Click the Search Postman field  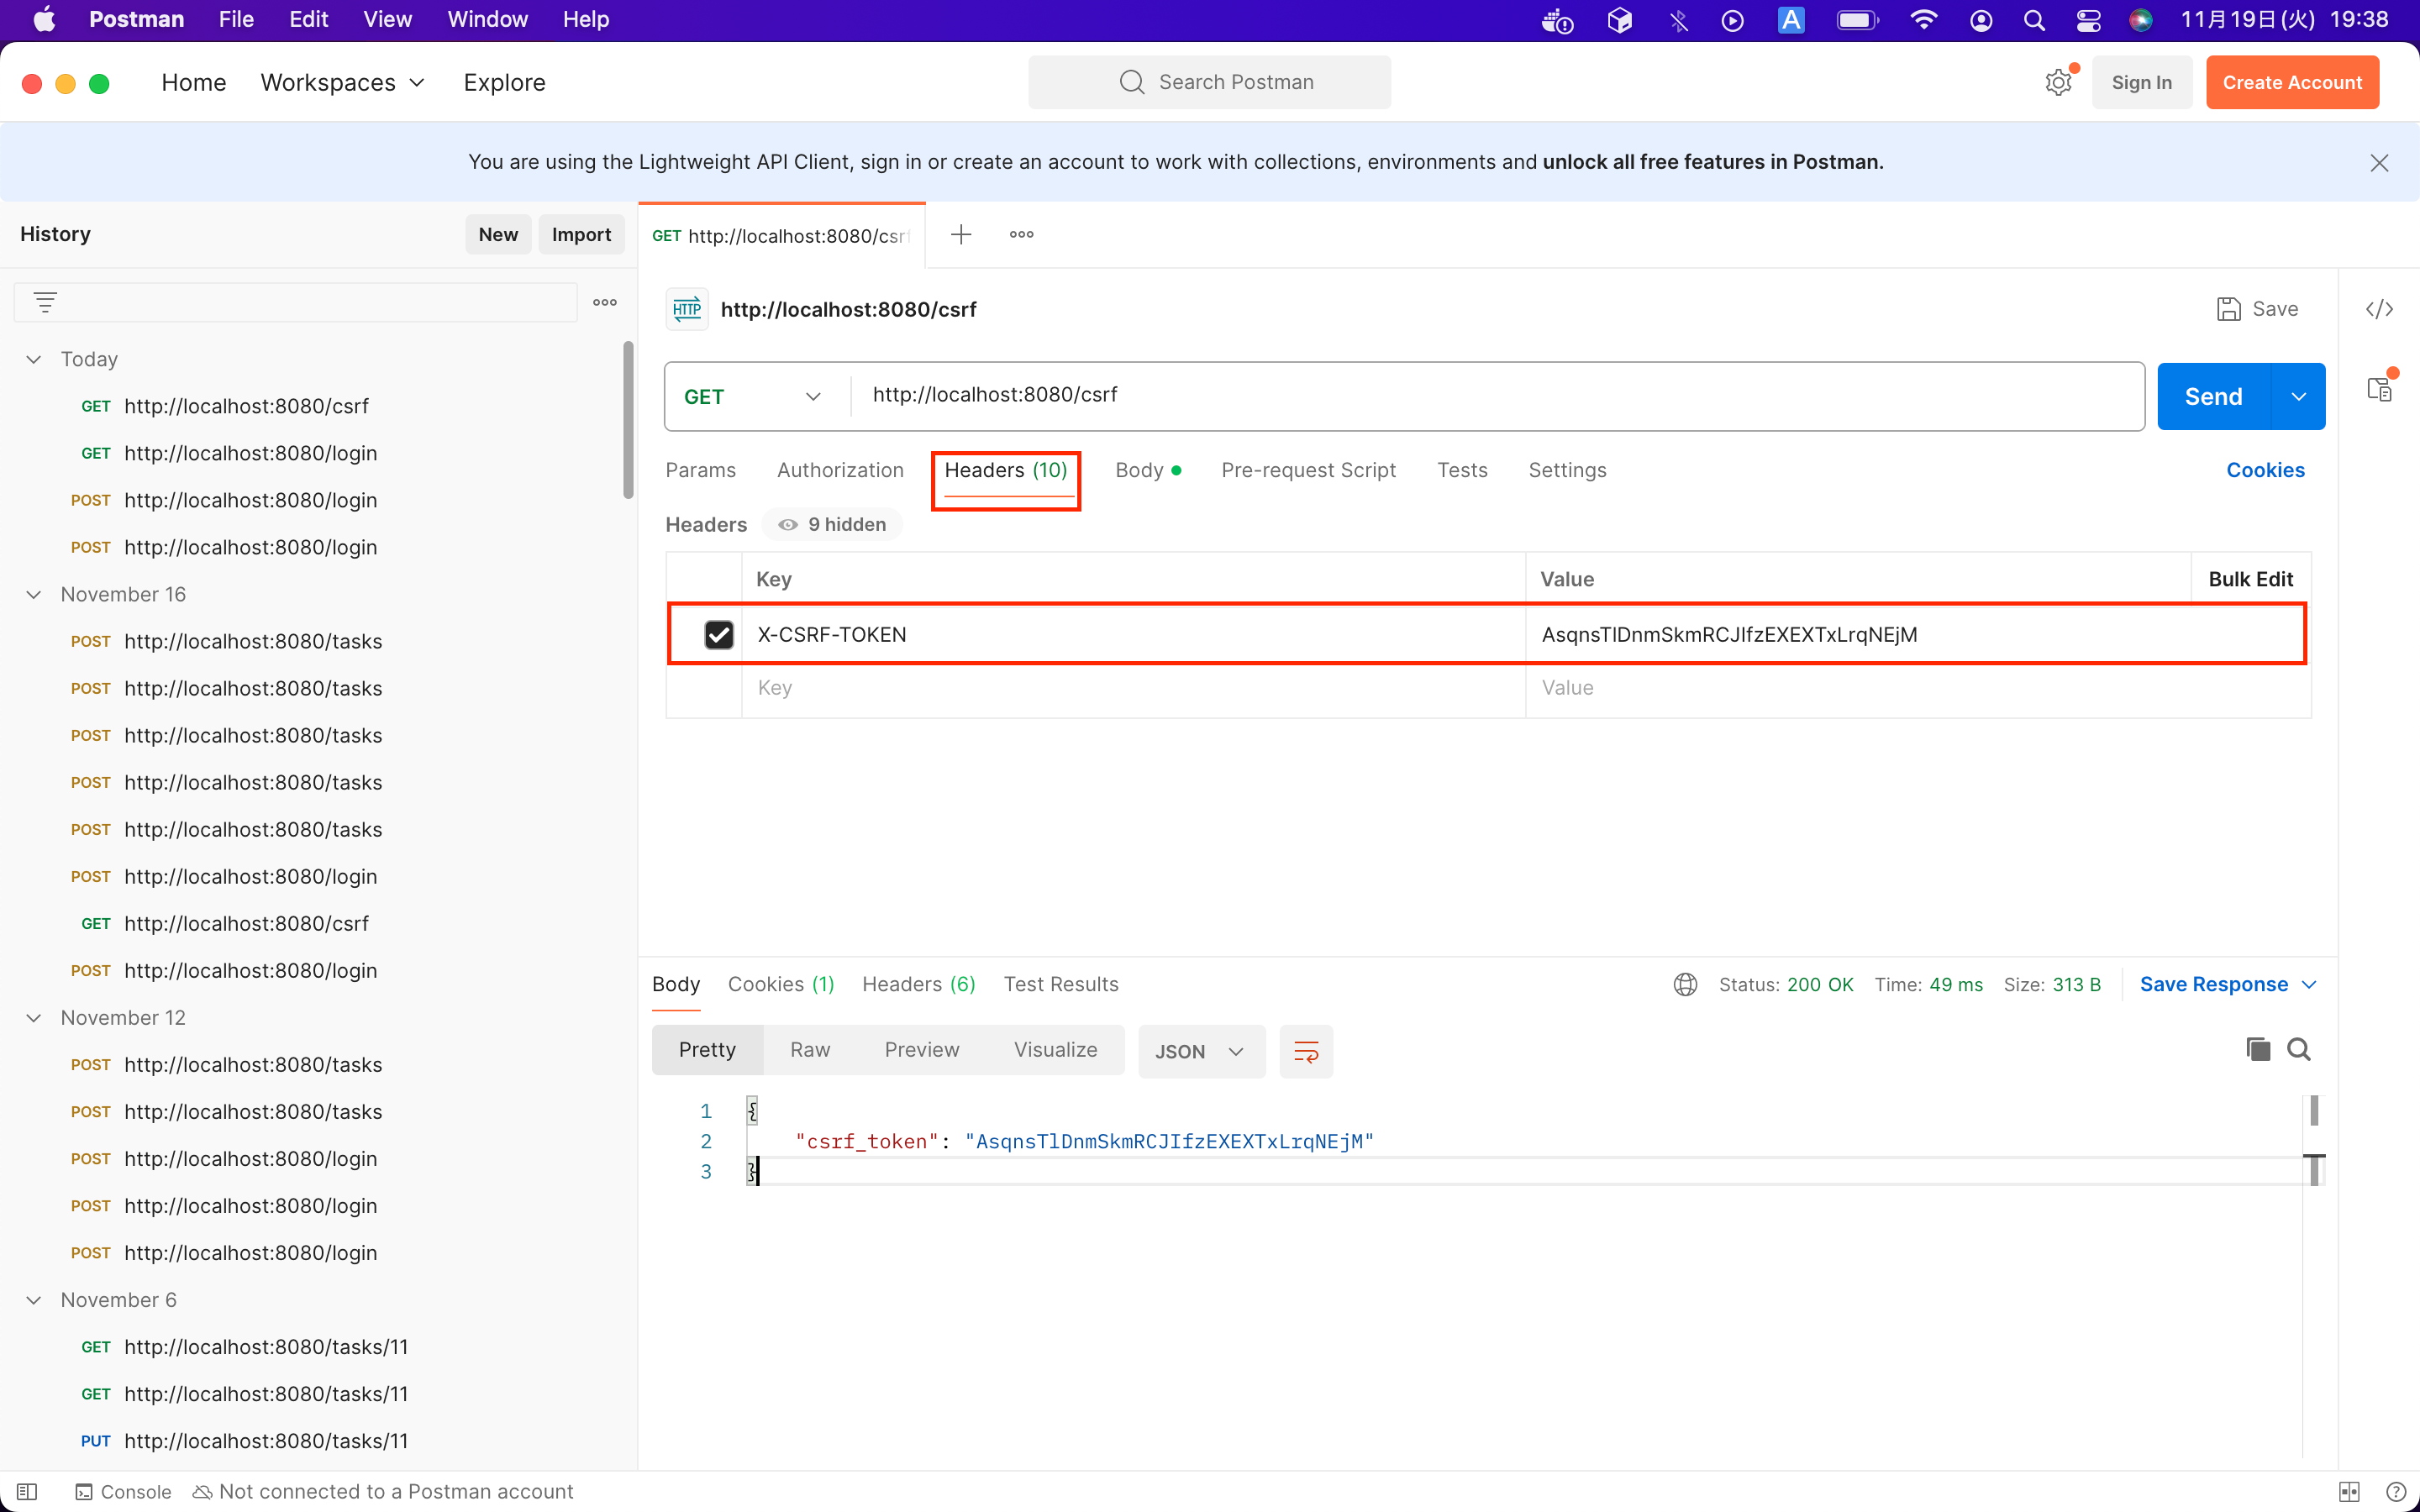click(1209, 82)
